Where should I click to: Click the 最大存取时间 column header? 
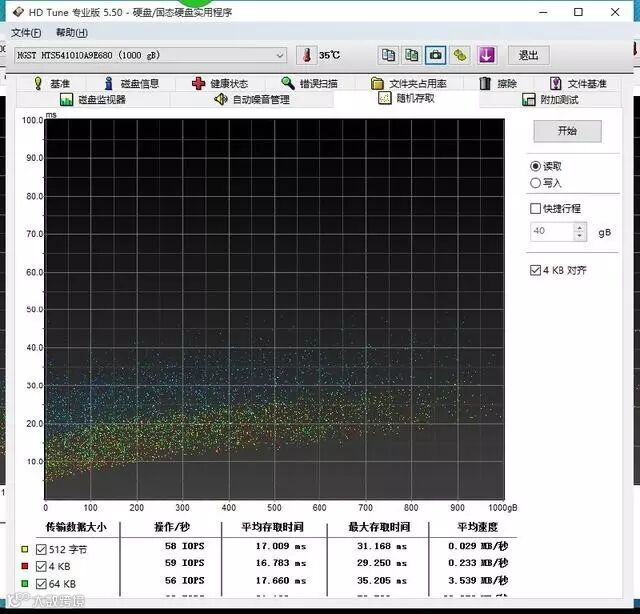379,527
